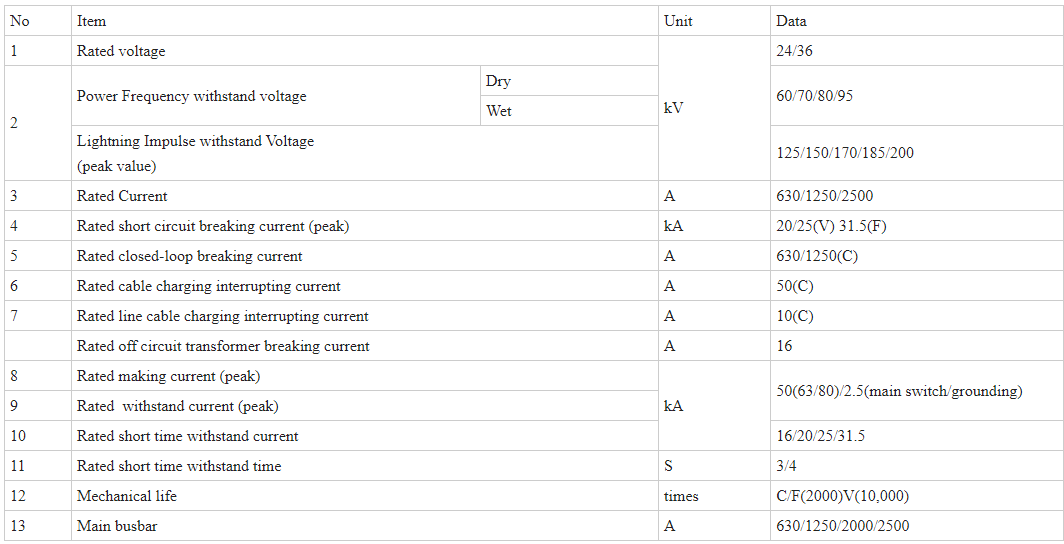1064x544 pixels.
Task: Click the '50(C)' data cell
Action: [x=917, y=286]
